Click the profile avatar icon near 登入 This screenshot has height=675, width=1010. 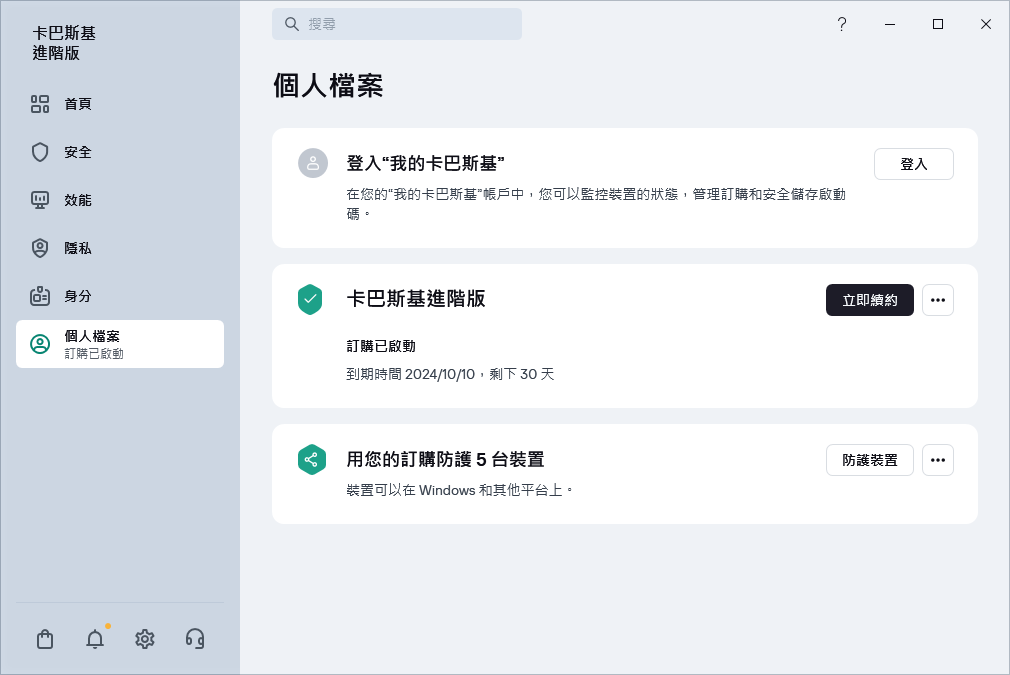point(313,163)
